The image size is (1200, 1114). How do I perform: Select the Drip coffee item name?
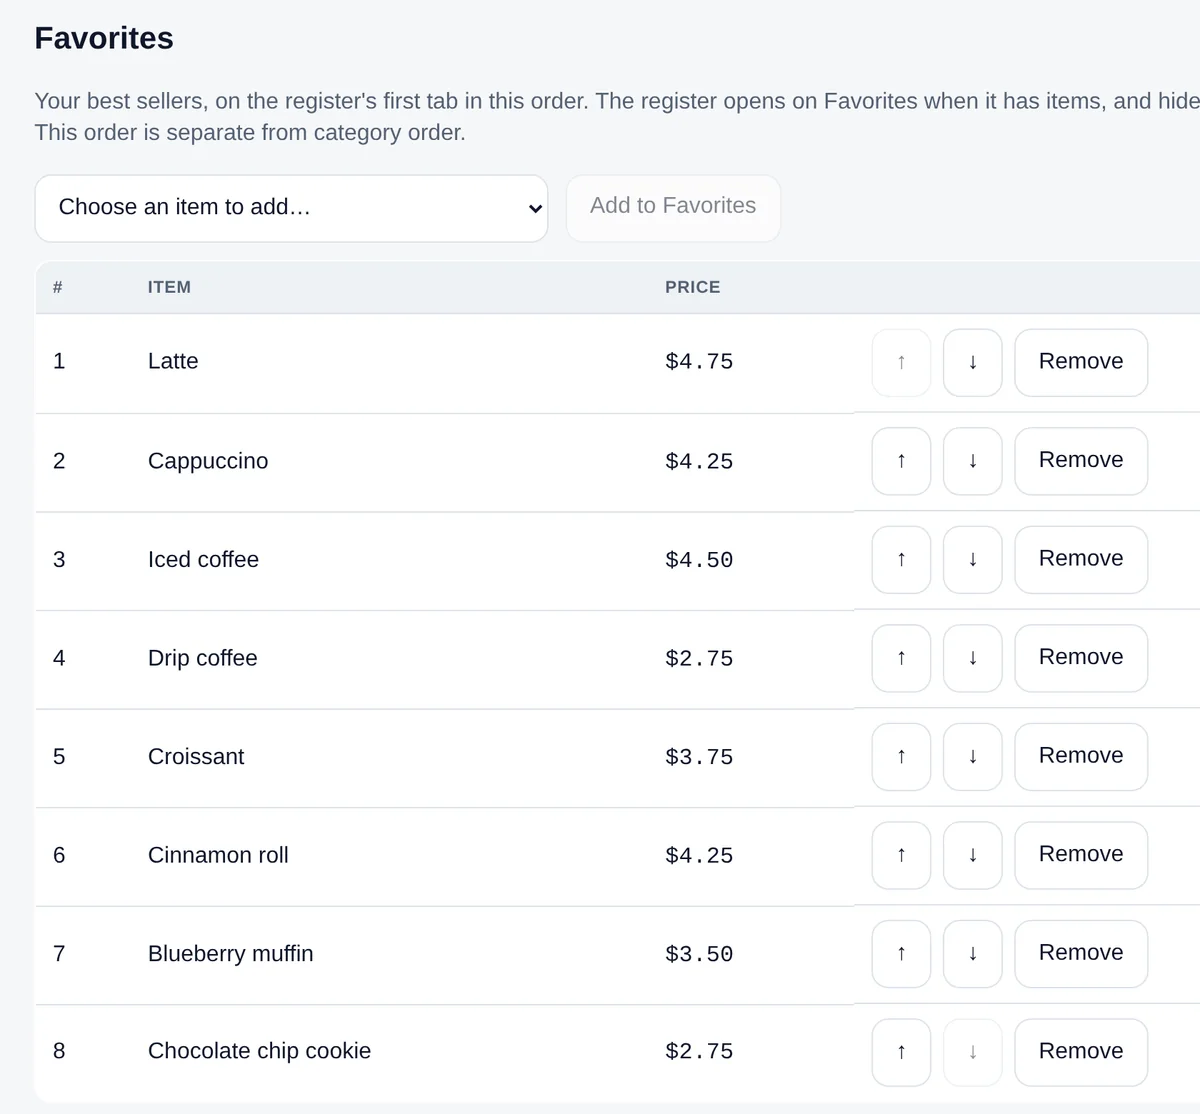pyautogui.click(x=202, y=658)
